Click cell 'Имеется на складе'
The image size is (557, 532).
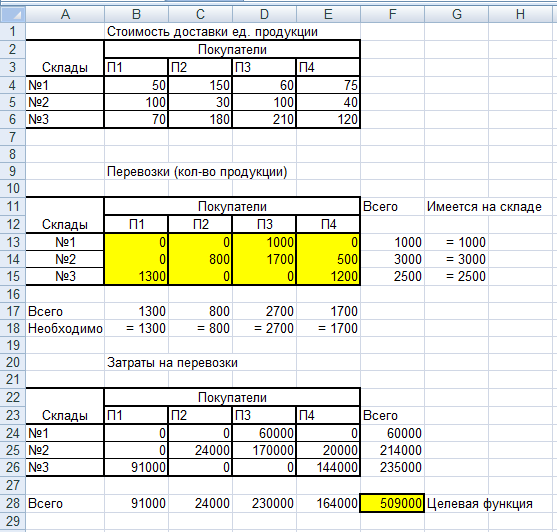[484, 206]
